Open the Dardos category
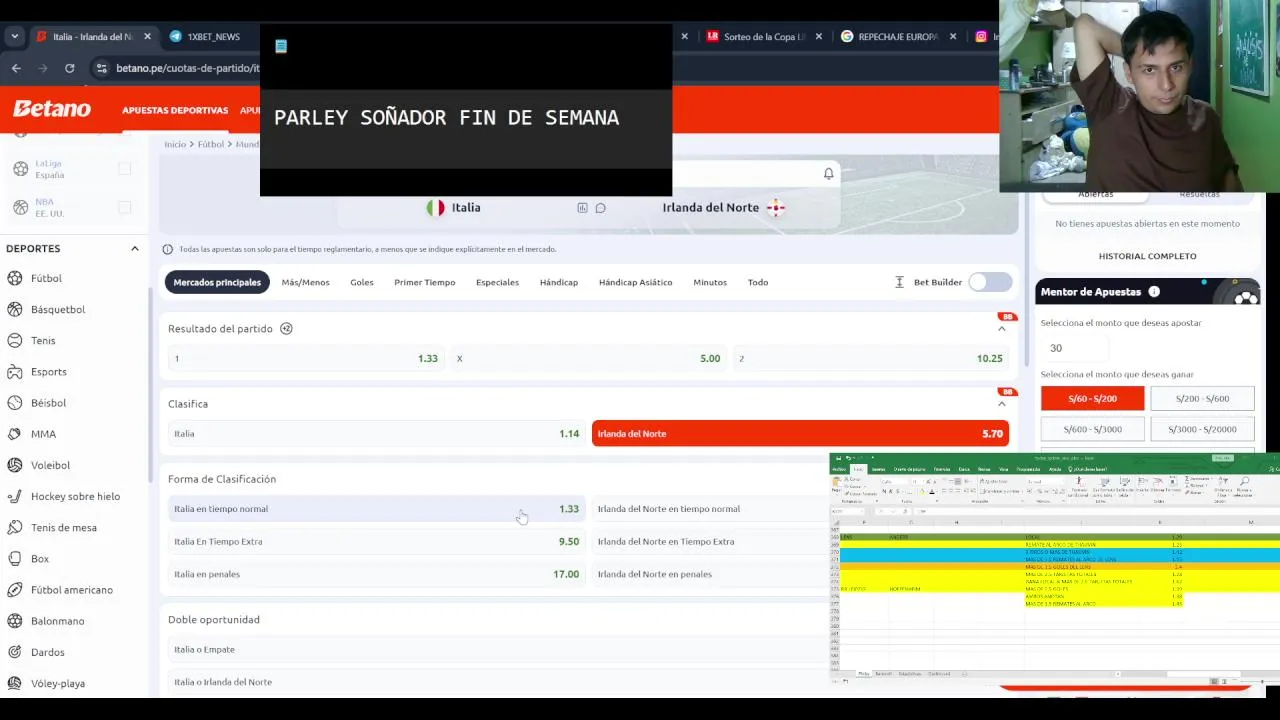The image size is (1280, 720). 48,652
